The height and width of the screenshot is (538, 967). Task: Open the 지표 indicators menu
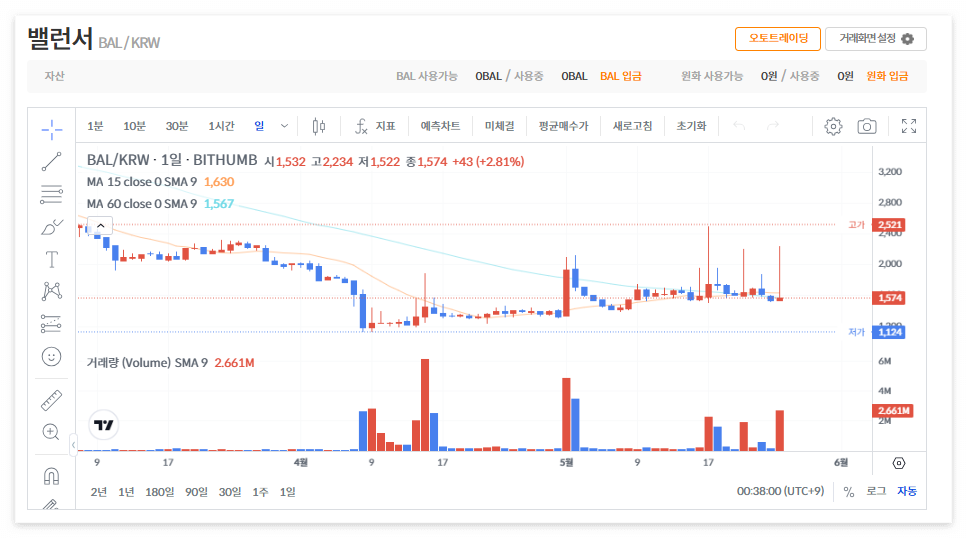coord(375,126)
